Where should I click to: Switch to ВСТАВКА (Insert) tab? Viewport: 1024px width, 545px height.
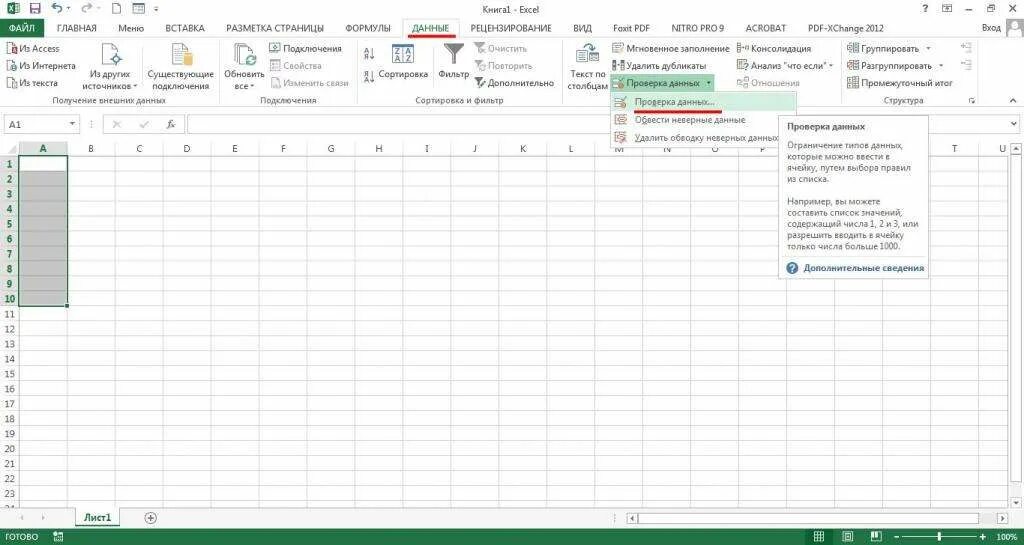tap(185, 28)
